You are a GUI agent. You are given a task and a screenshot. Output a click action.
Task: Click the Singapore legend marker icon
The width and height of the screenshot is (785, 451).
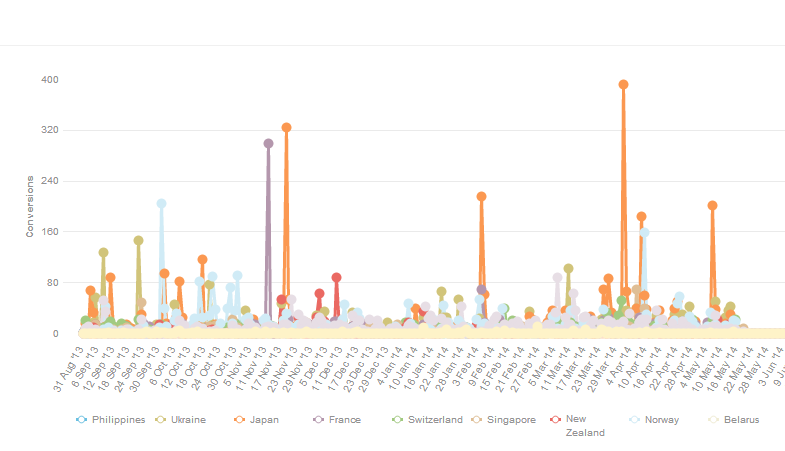477,420
